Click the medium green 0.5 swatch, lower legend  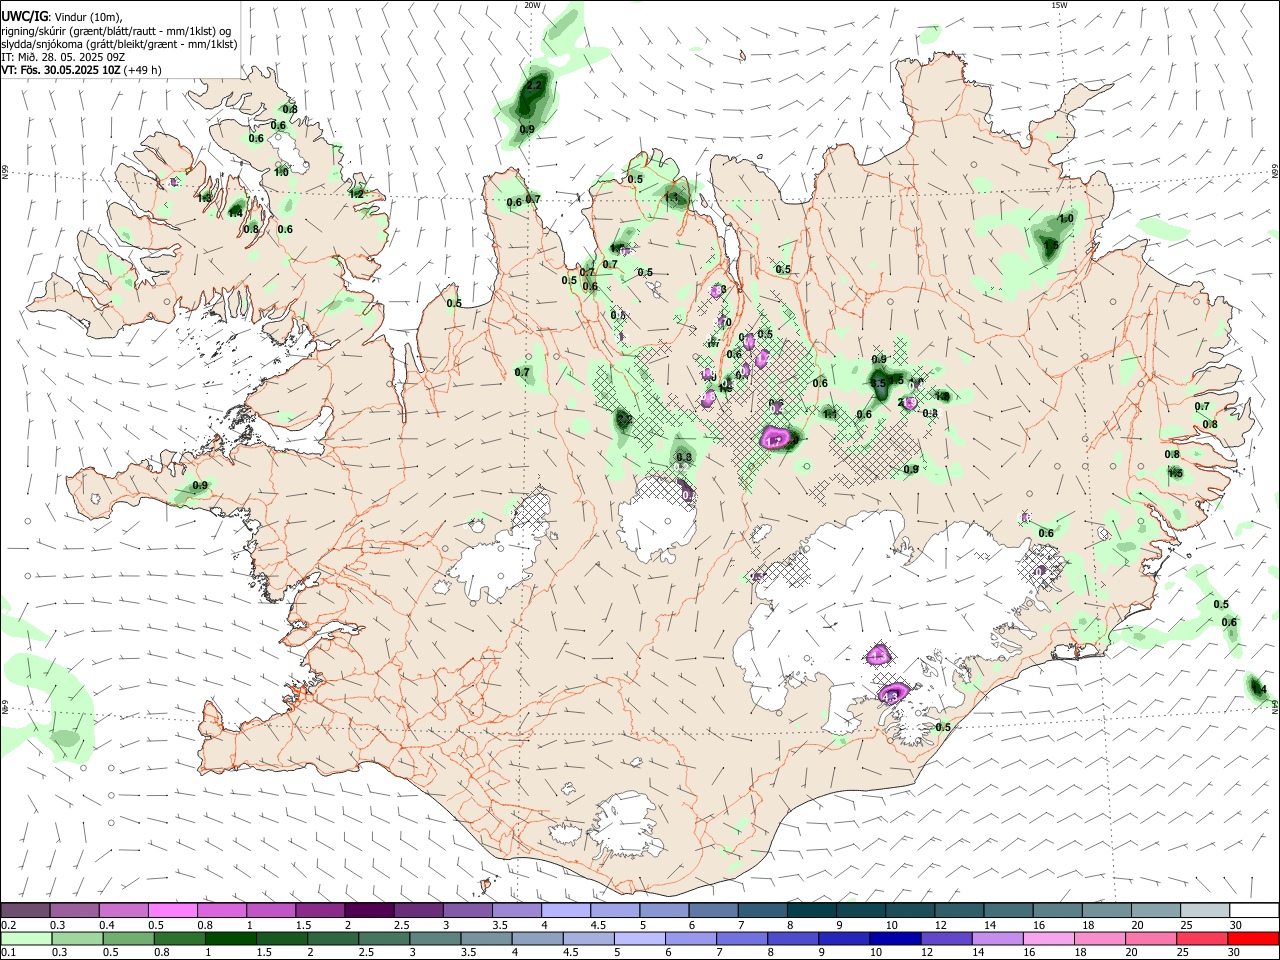coord(128,939)
